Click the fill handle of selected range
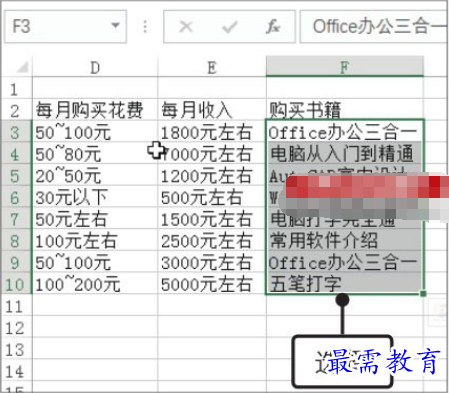 tap(423, 294)
